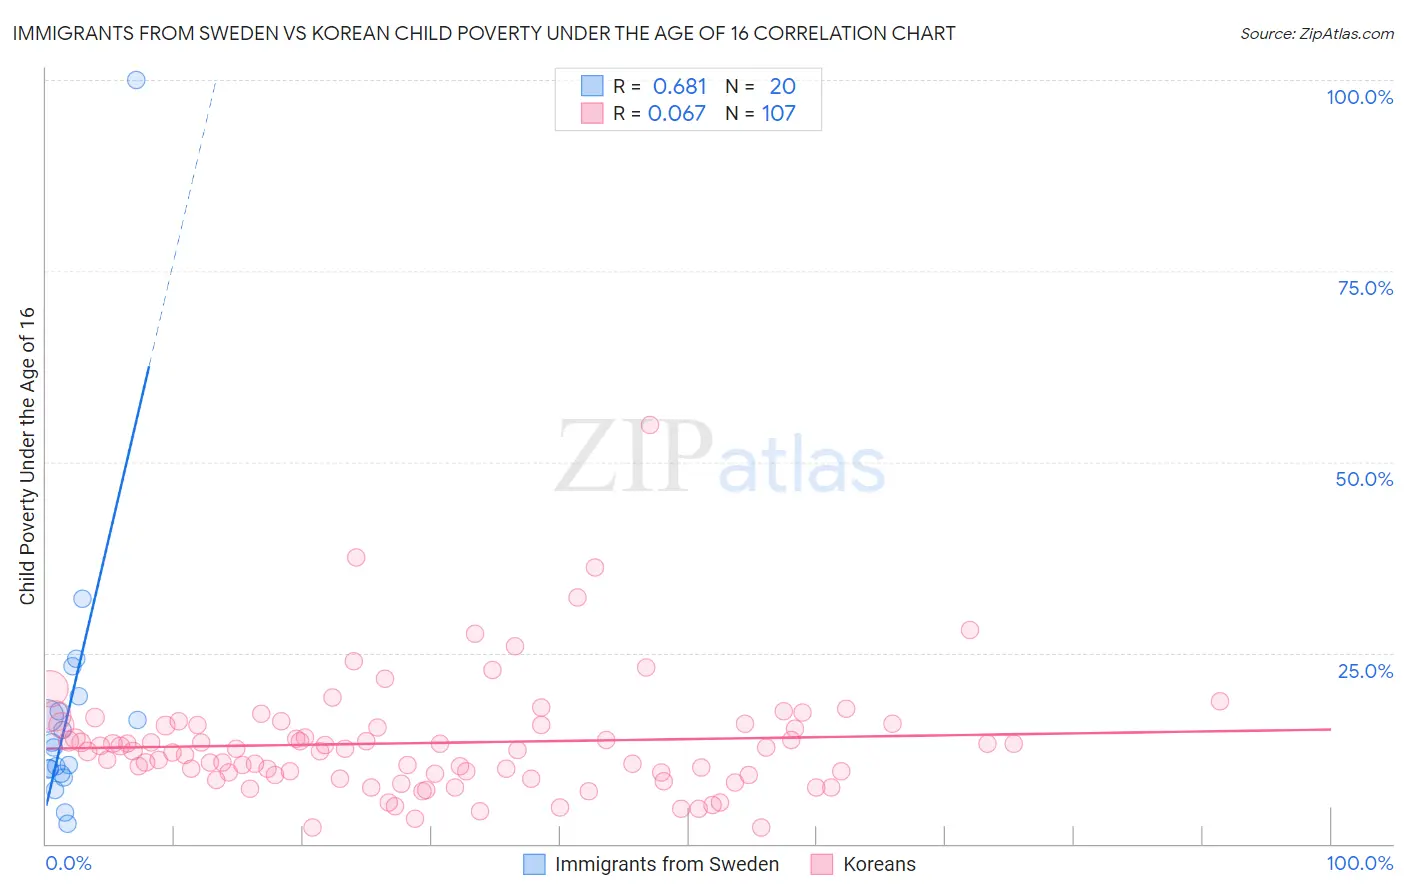This screenshot has width=1406, height=892.
Task: Select the pink data point near 28% on right
Action: click(x=970, y=630)
